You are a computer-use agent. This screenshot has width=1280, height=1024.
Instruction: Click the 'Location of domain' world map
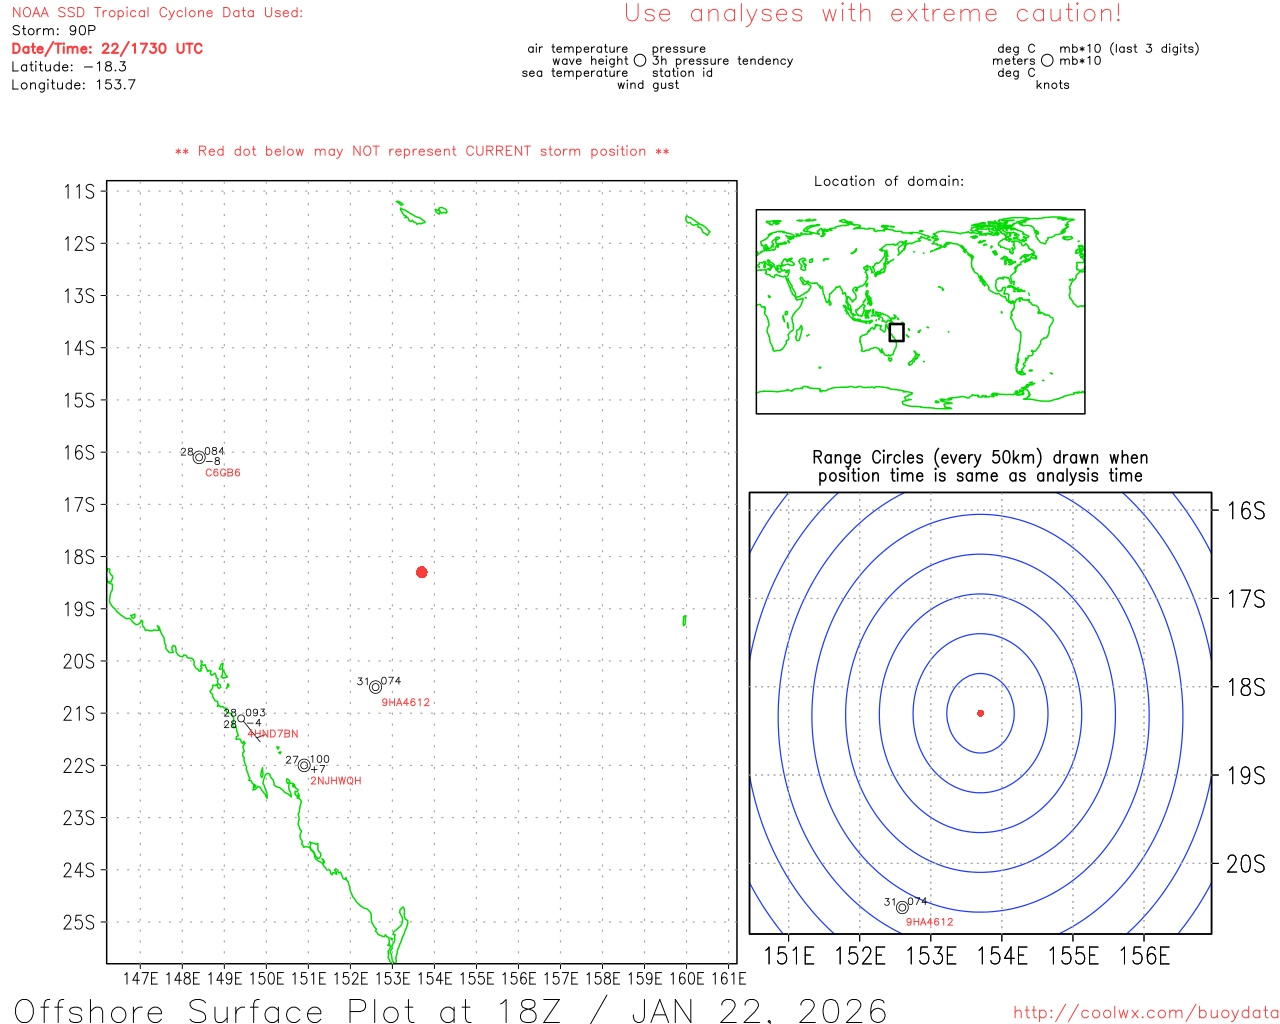[920, 312]
